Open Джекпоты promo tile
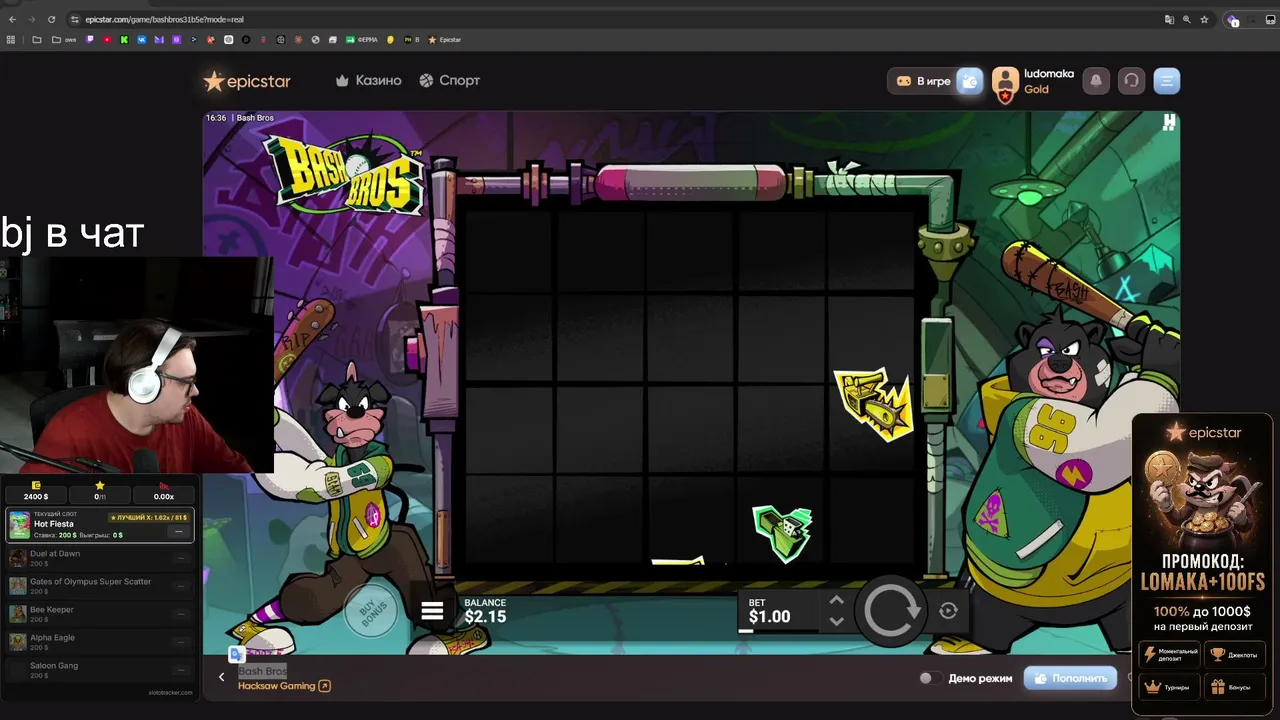Viewport: 1280px width, 720px height. [1234, 655]
